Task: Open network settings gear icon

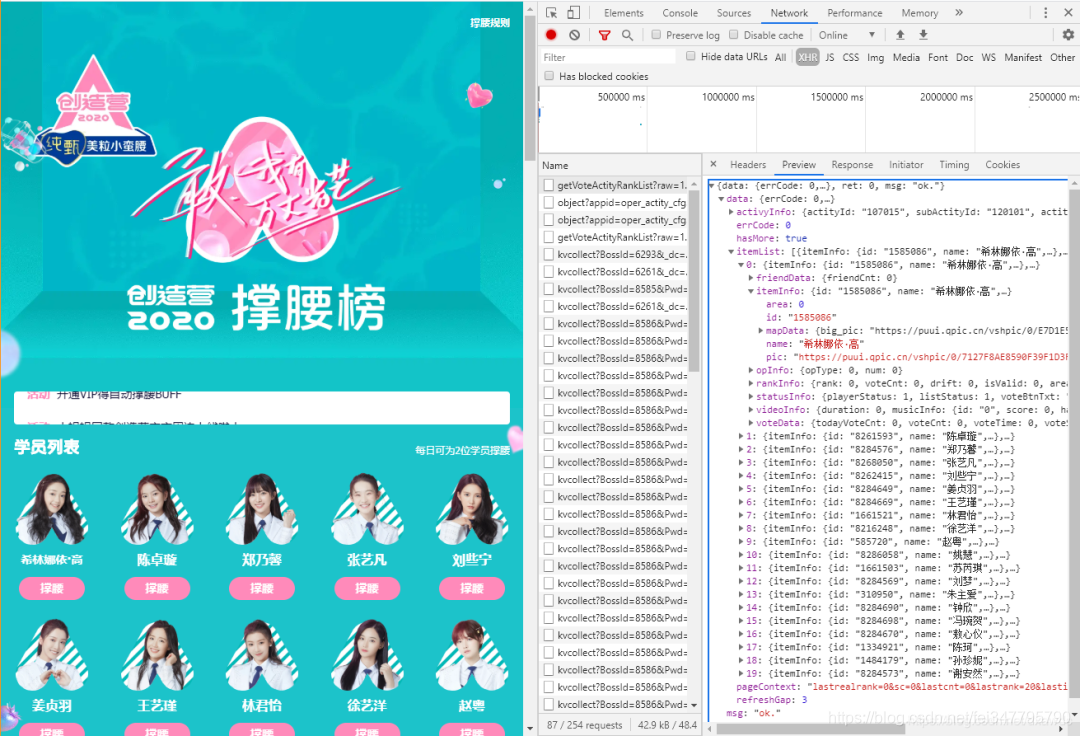Action: click(x=1068, y=35)
